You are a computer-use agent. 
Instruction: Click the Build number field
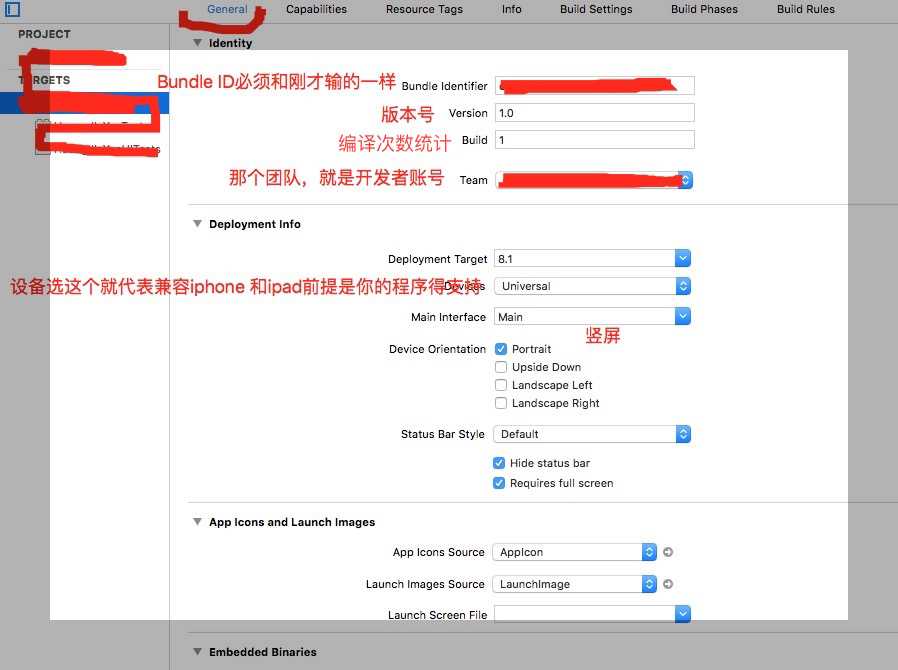click(x=594, y=140)
